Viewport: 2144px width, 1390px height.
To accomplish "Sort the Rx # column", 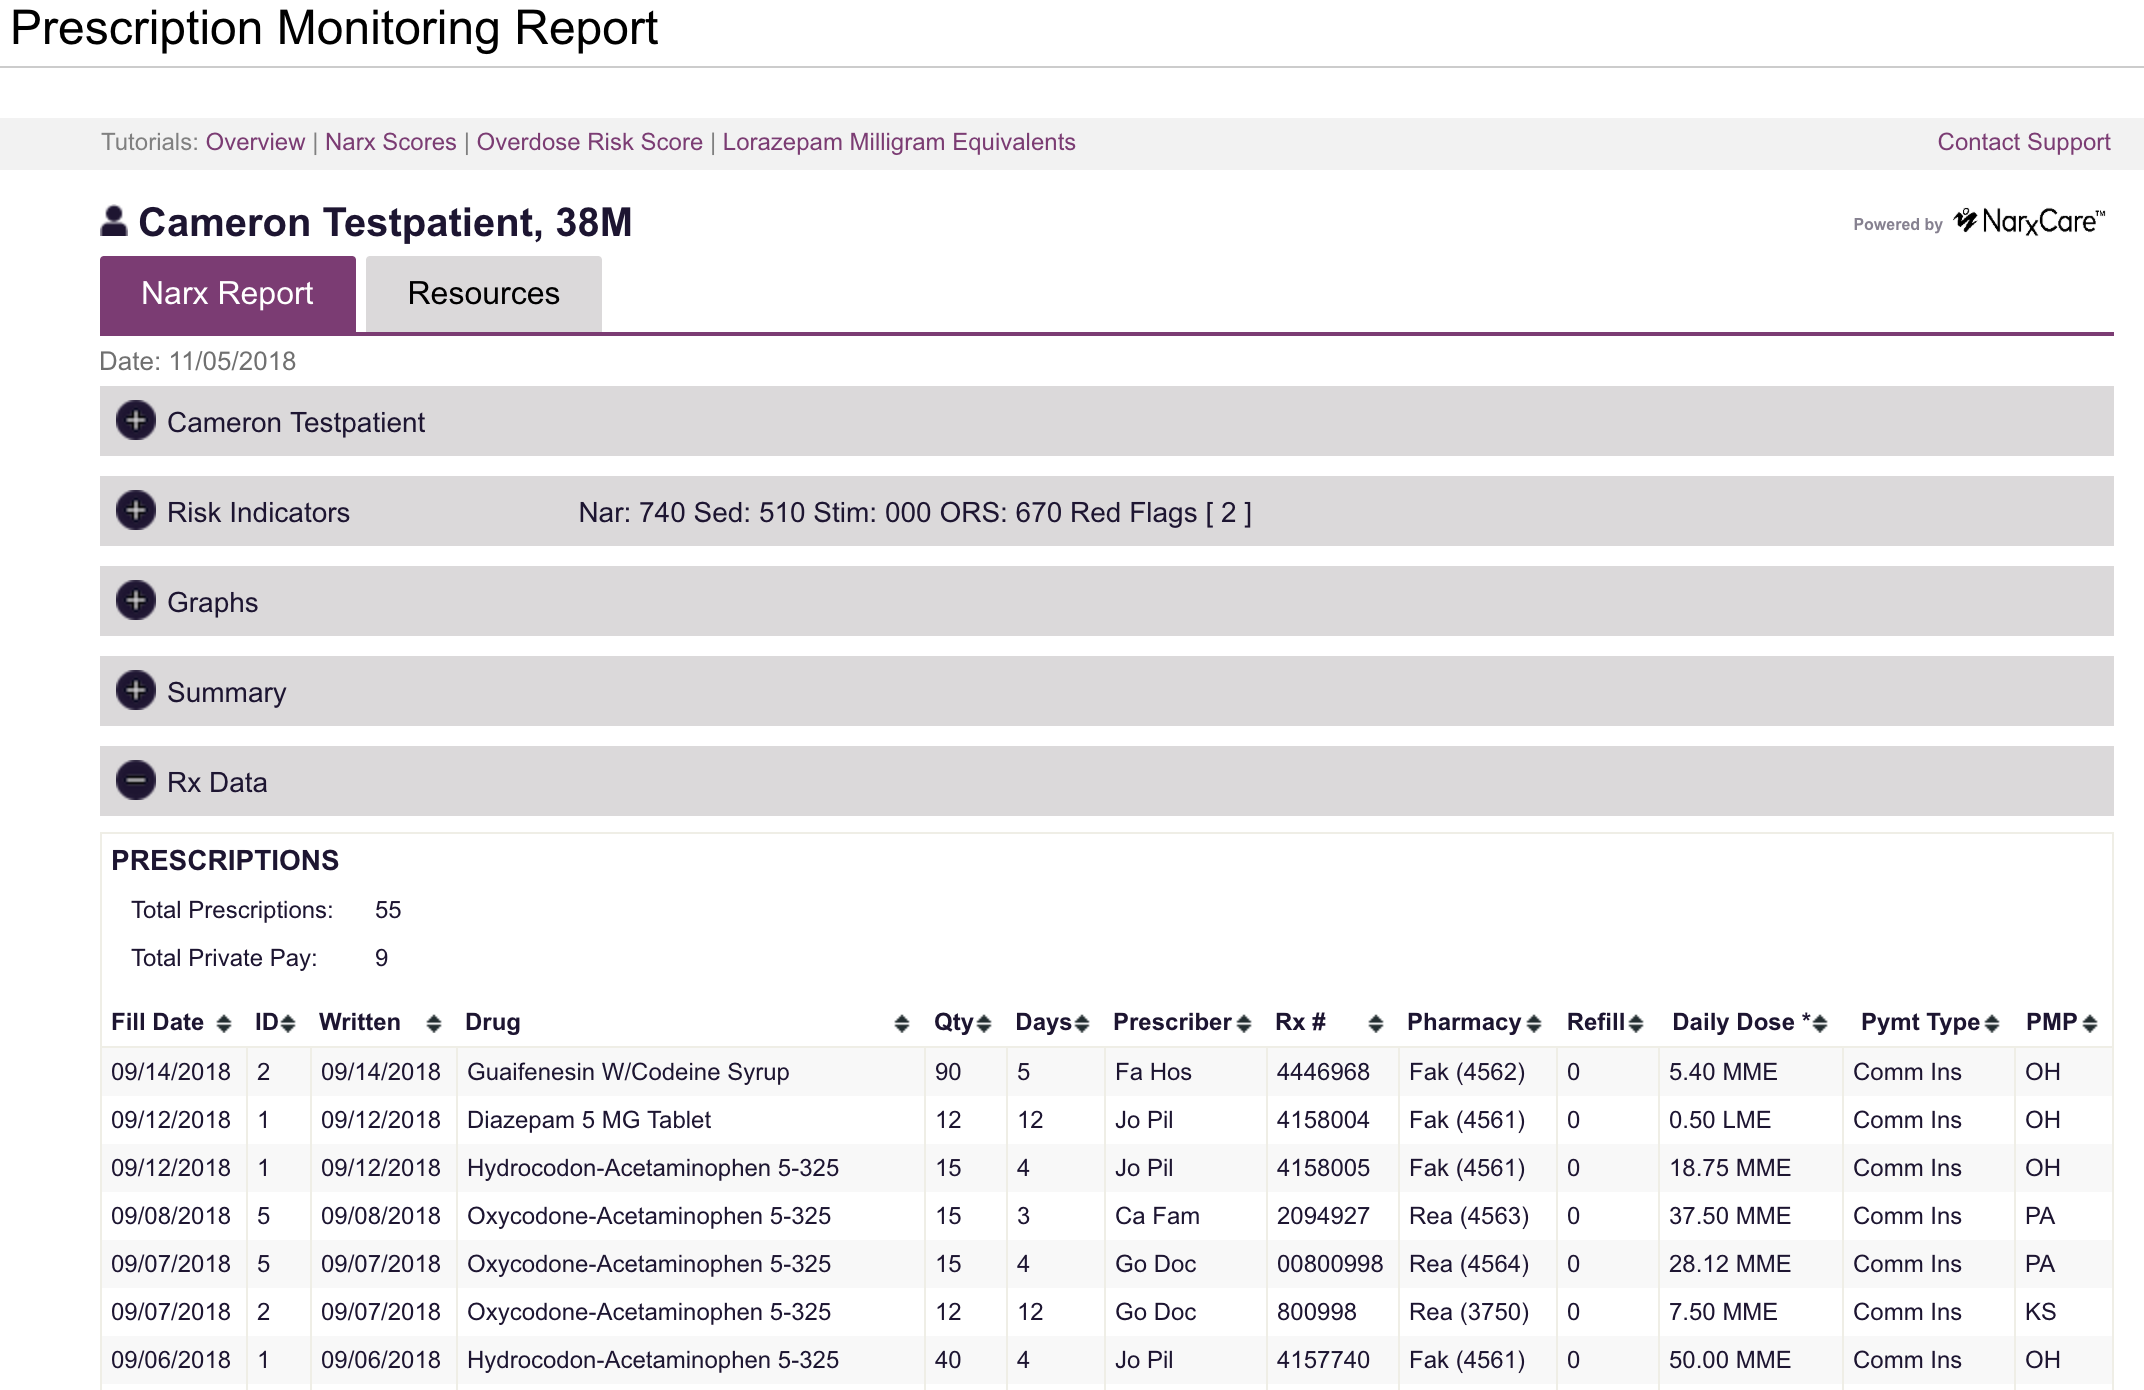I will click(x=1377, y=1022).
